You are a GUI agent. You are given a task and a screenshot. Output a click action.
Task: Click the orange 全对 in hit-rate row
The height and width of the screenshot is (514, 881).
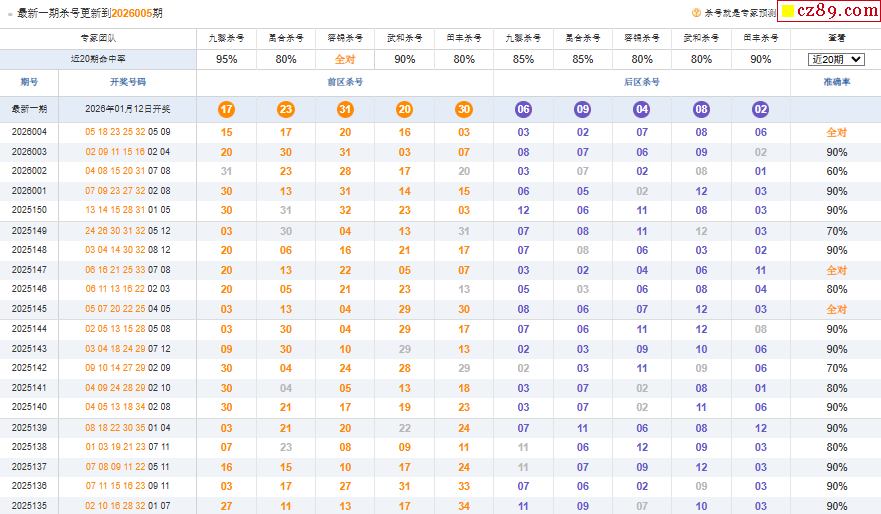(345, 59)
